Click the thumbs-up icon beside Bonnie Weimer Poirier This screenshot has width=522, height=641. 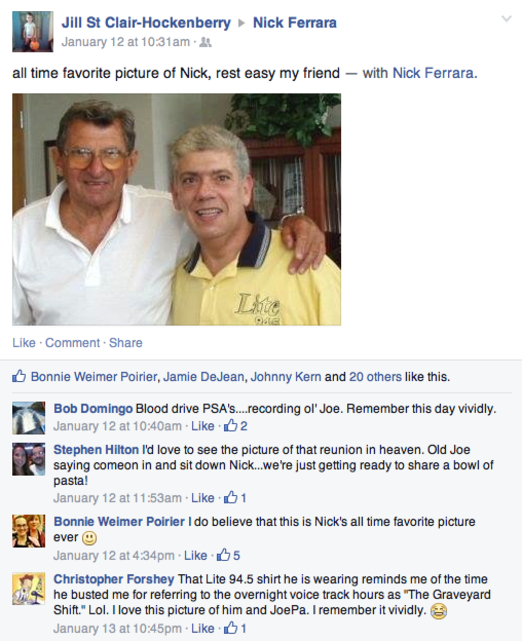pyautogui.click(x=19, y=376)
